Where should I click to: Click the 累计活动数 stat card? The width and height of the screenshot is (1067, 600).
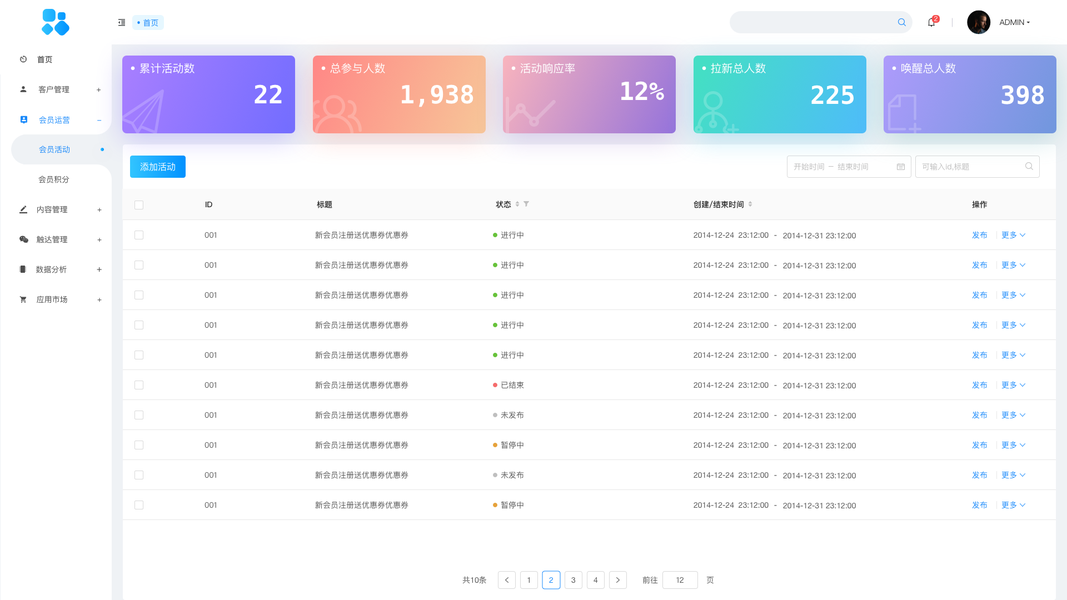(208, 94)
